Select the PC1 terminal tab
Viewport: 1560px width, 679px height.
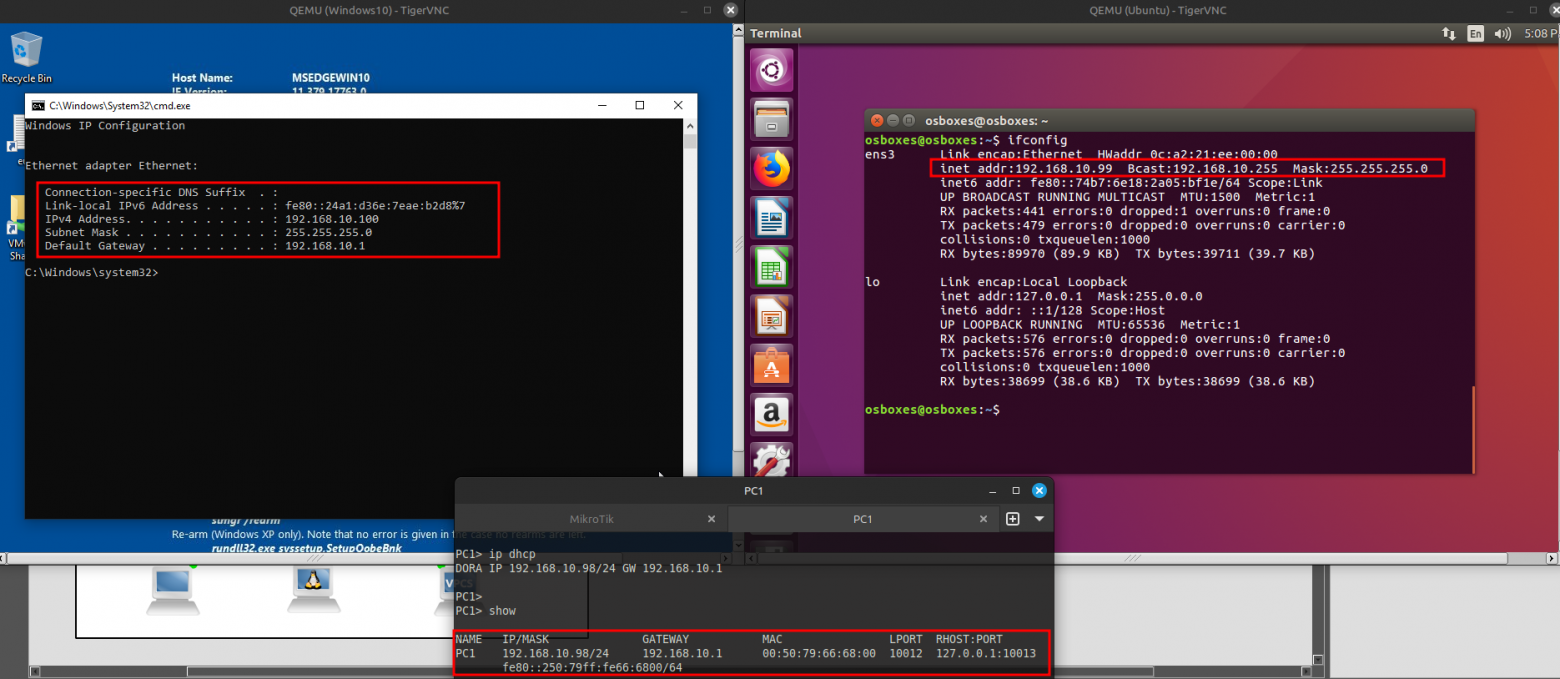pyautogui.click(x=862, y=519)
